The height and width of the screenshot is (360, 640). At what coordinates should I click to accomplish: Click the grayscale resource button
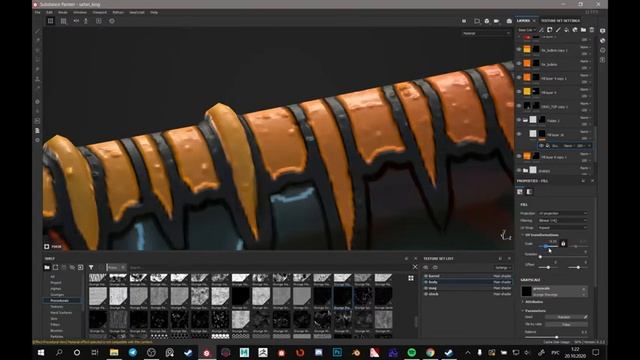click(x=555, y=291)
